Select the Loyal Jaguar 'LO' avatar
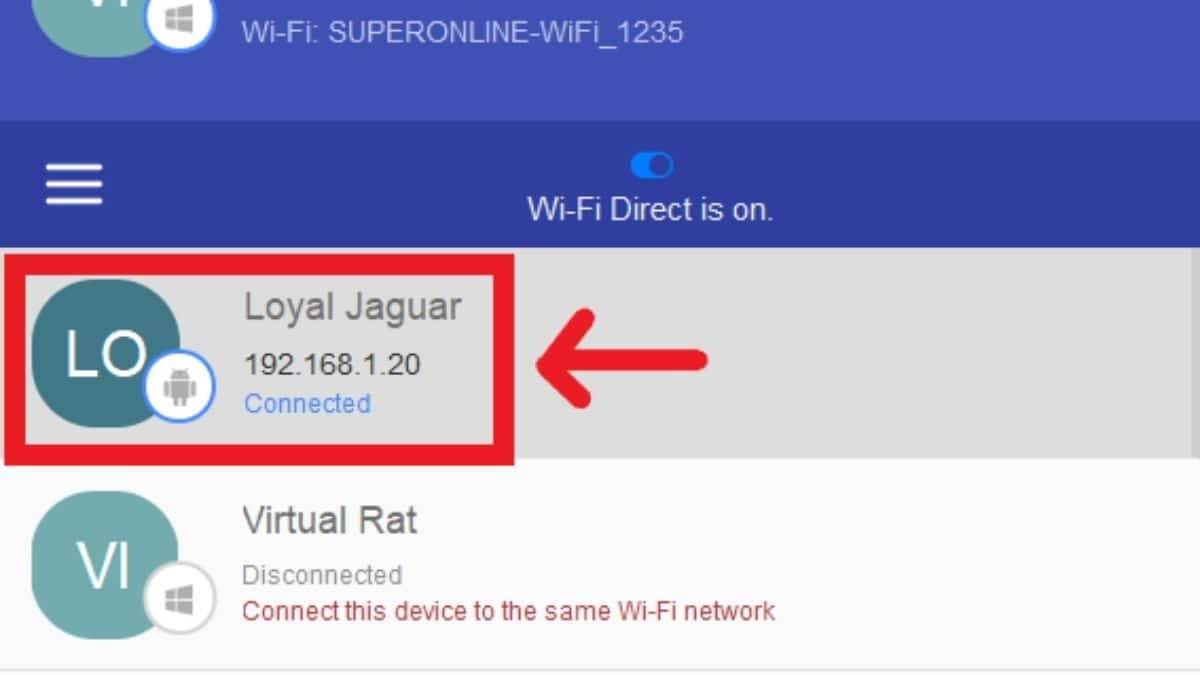 pyautogui.click(x=106, y=354)
